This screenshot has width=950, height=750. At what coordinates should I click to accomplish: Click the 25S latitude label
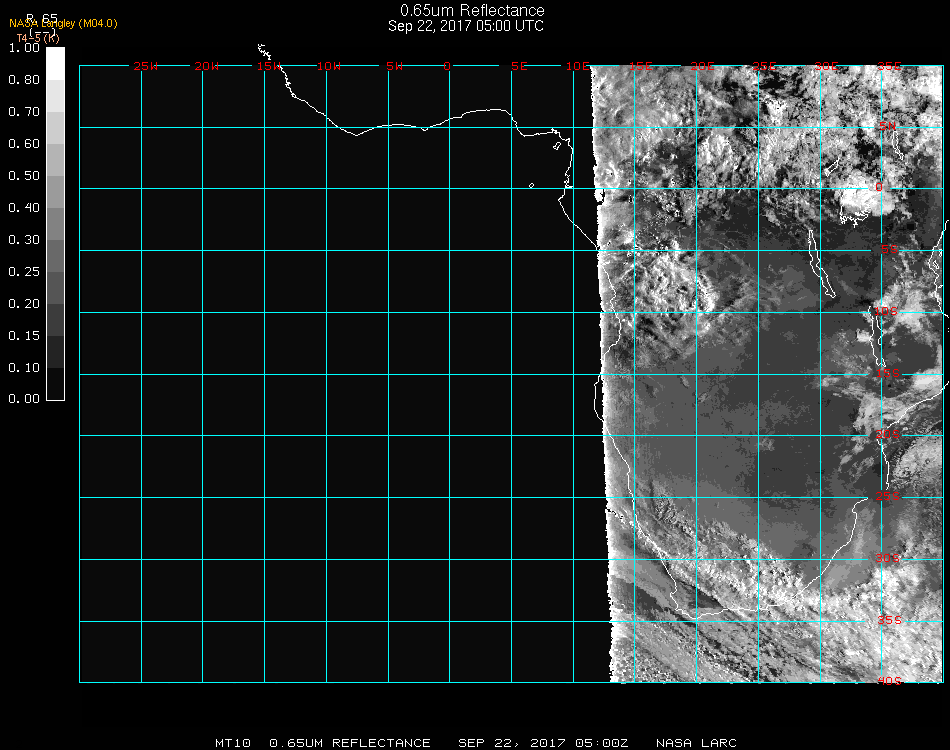[888, 496]
